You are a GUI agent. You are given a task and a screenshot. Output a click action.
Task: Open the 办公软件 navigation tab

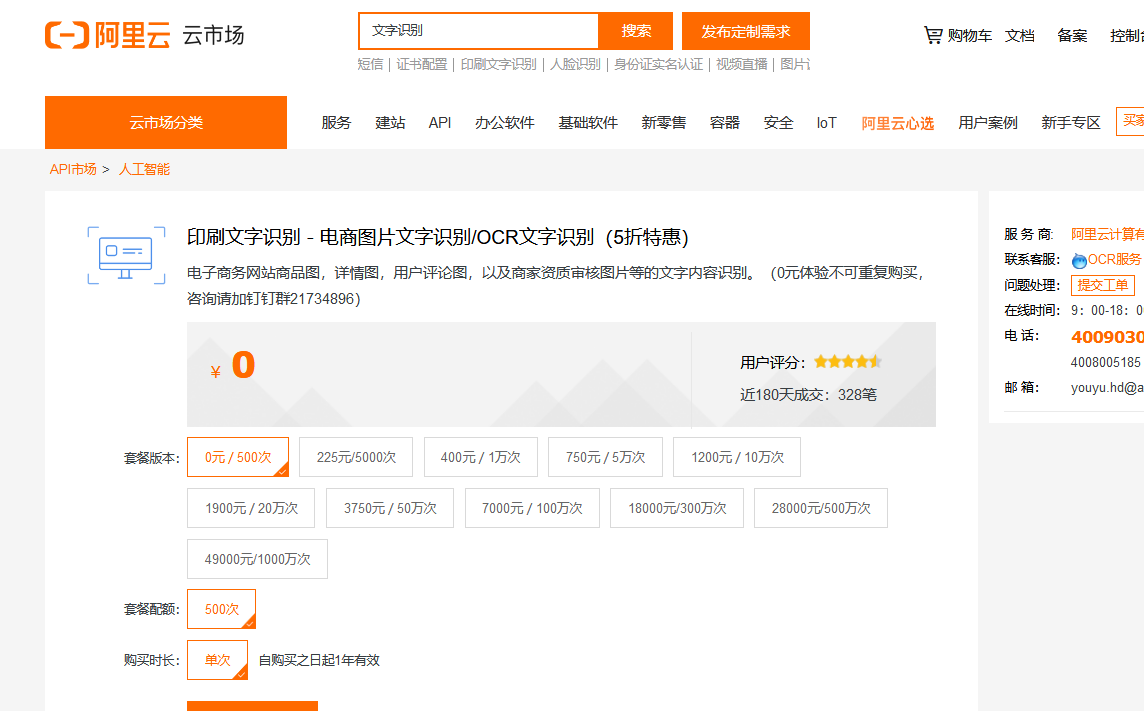505,123
